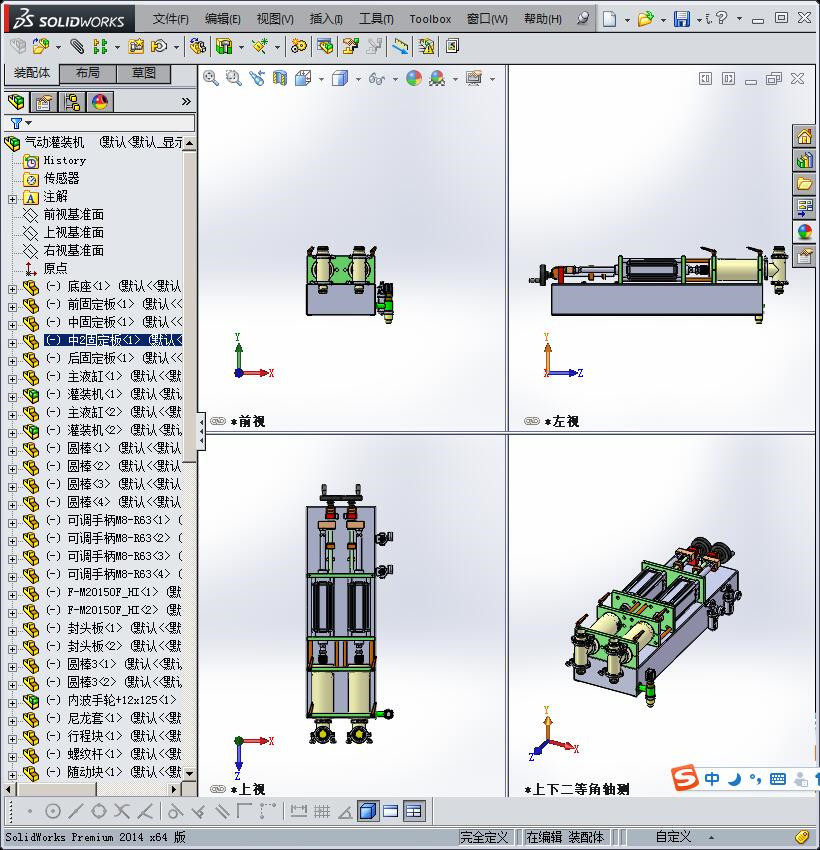Open the 编辑(E) menu
The image size is (820, 850).
pos(222,19)
